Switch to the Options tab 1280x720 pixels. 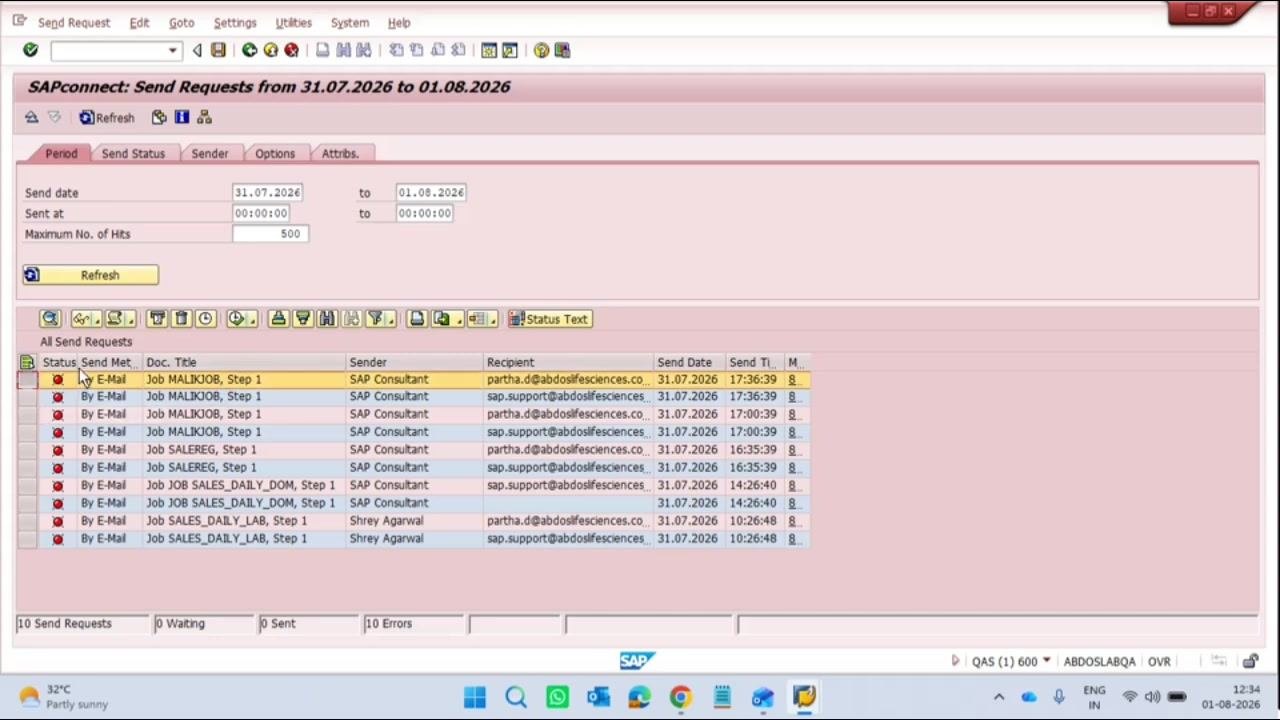[x=275, y=154]
